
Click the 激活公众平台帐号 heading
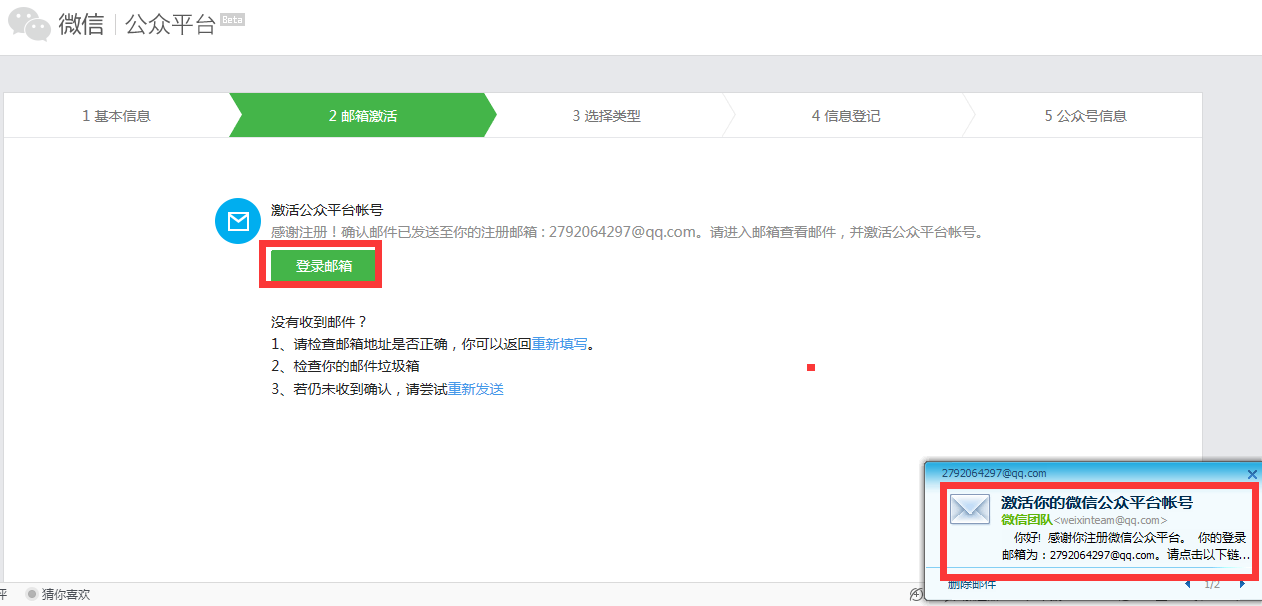pos(327,210)
